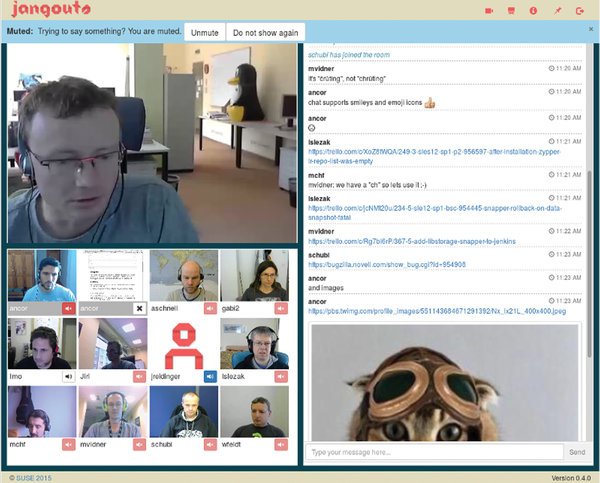600x483 pixels.
Task: Close ancor's shared screen with X
Action: tap(140, 308)
